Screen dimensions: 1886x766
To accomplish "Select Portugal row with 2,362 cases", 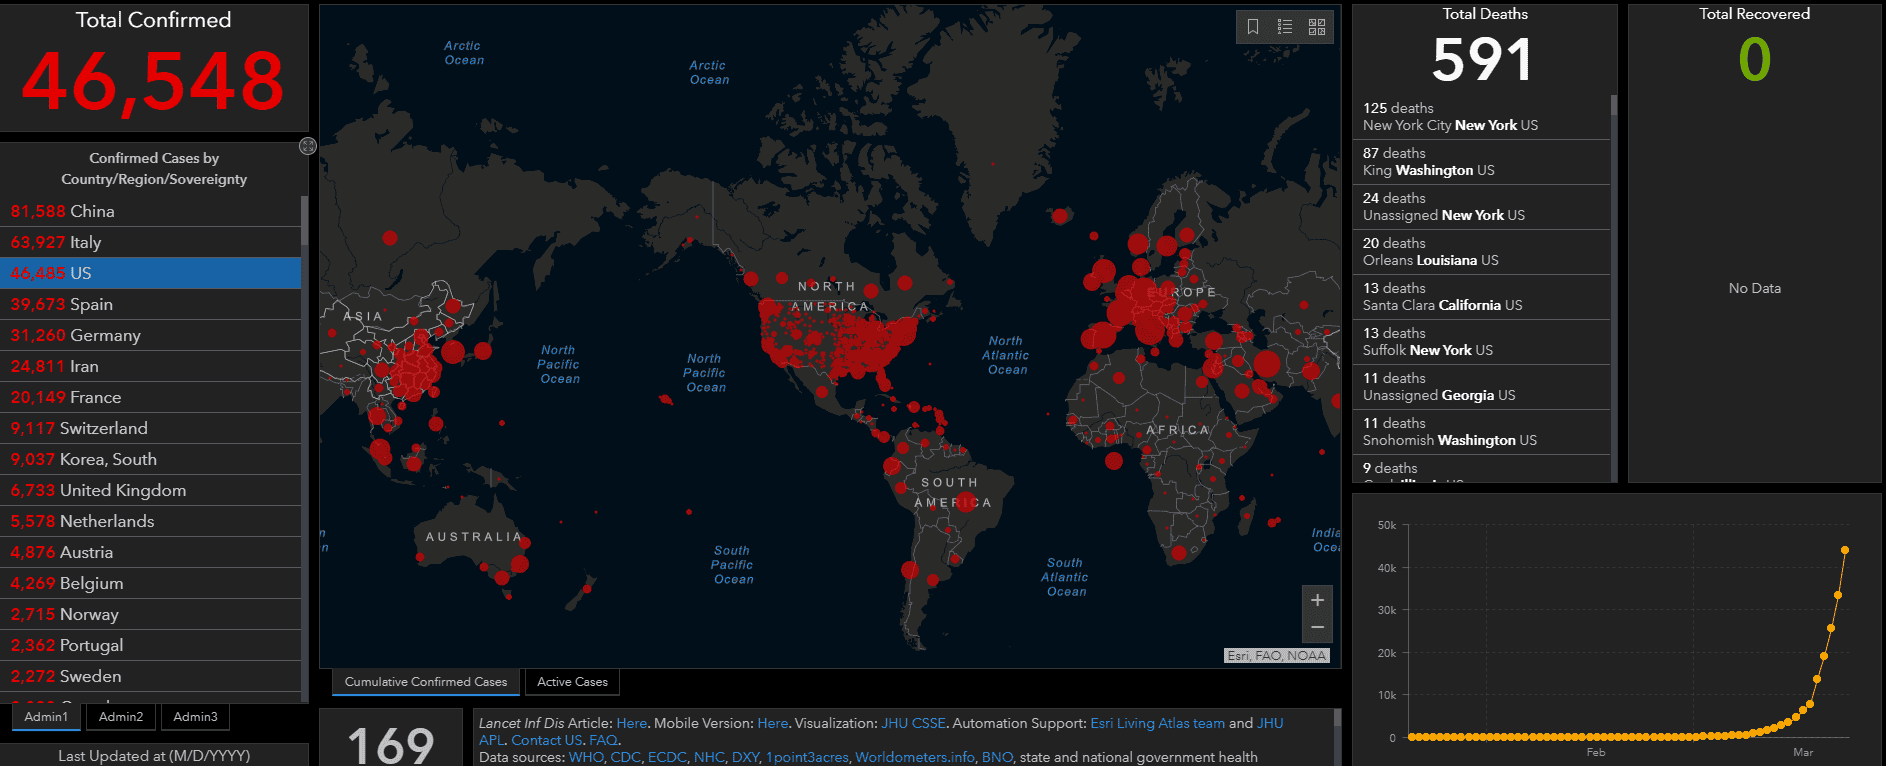I will pos(150,645).
